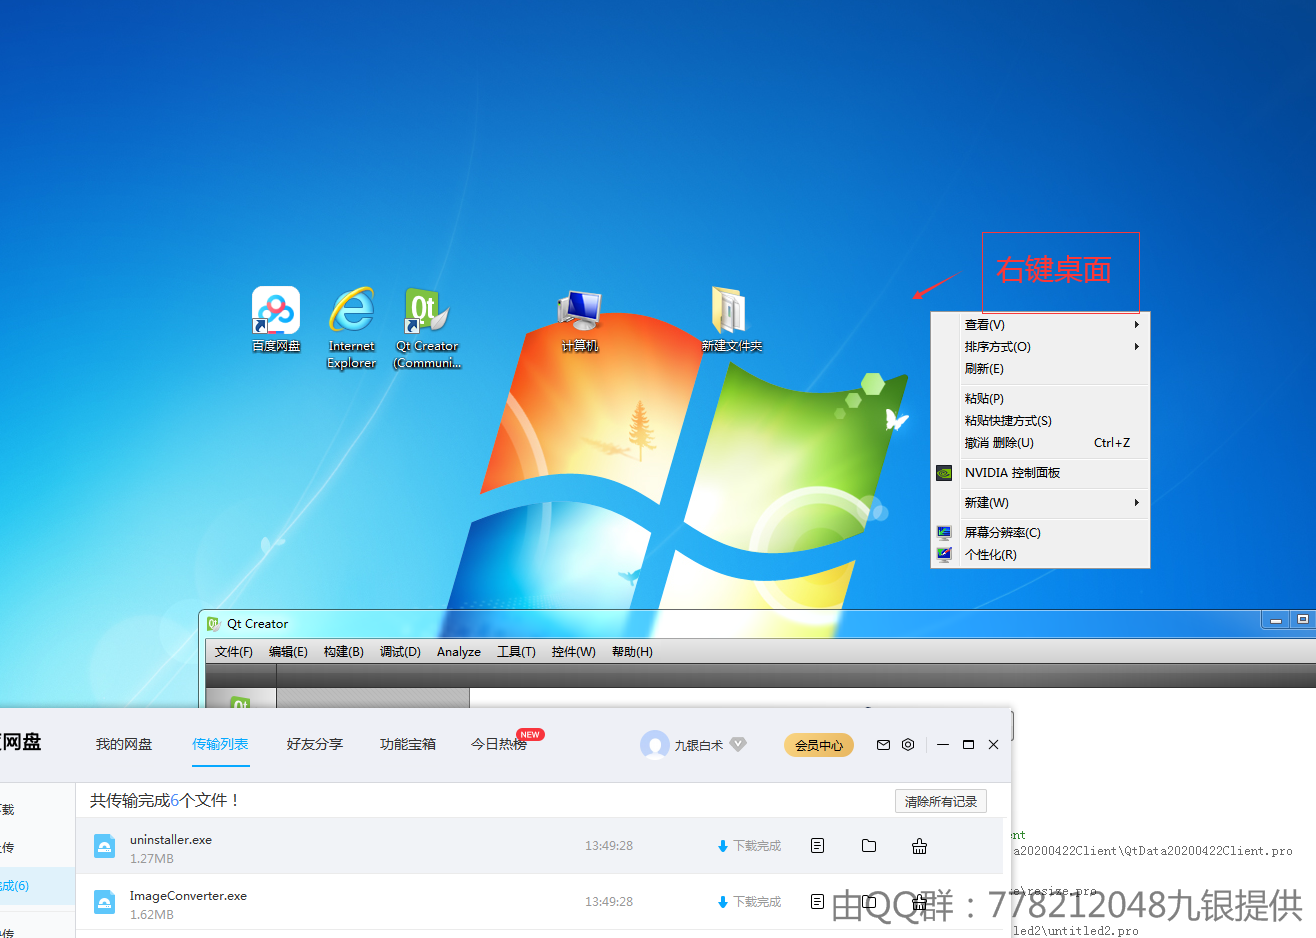Open 会员中心 in Baidu Netdisk
Screen dimensions: 1316x938
click(x=819, y=745)
